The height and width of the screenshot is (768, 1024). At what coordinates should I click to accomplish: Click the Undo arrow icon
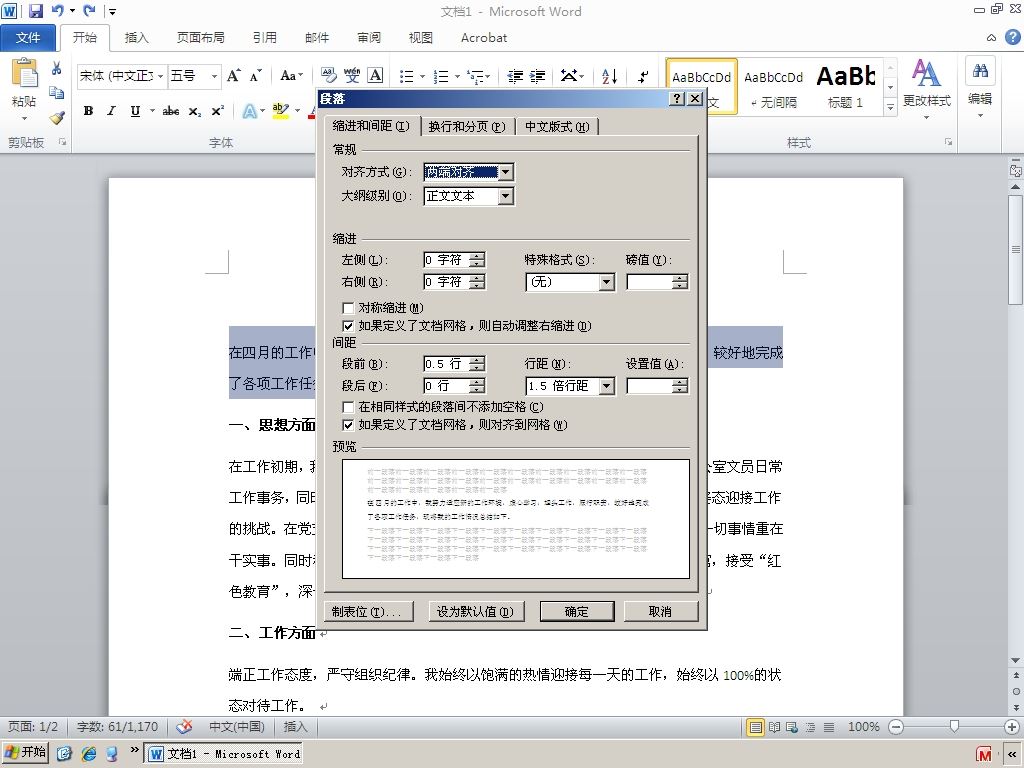[57, 10]
